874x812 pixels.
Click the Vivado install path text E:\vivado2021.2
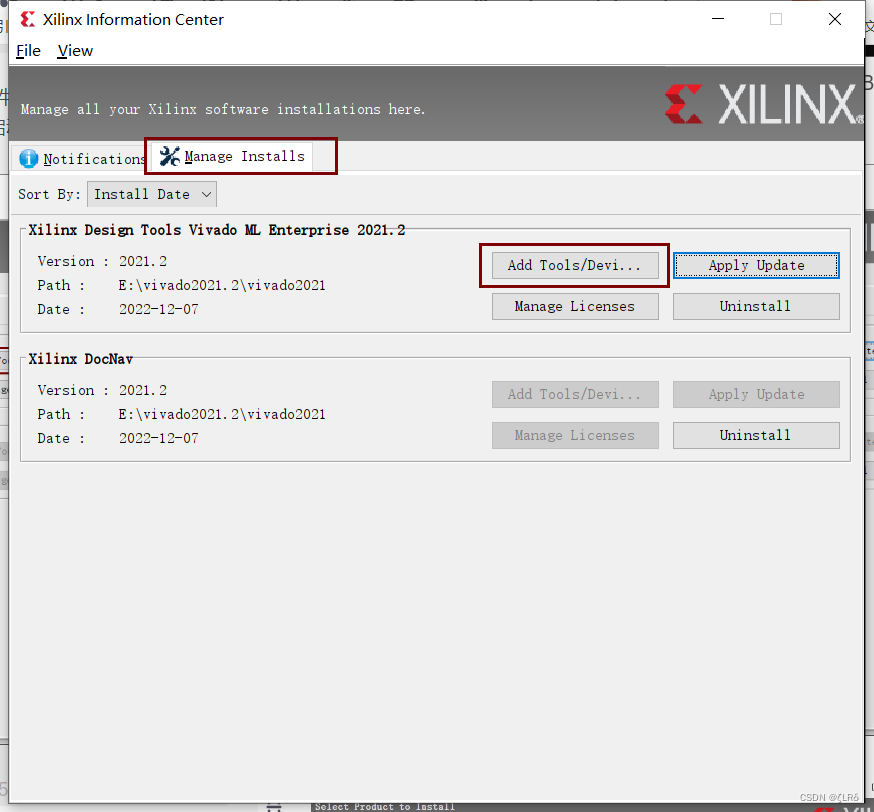[x=221, y=284]
